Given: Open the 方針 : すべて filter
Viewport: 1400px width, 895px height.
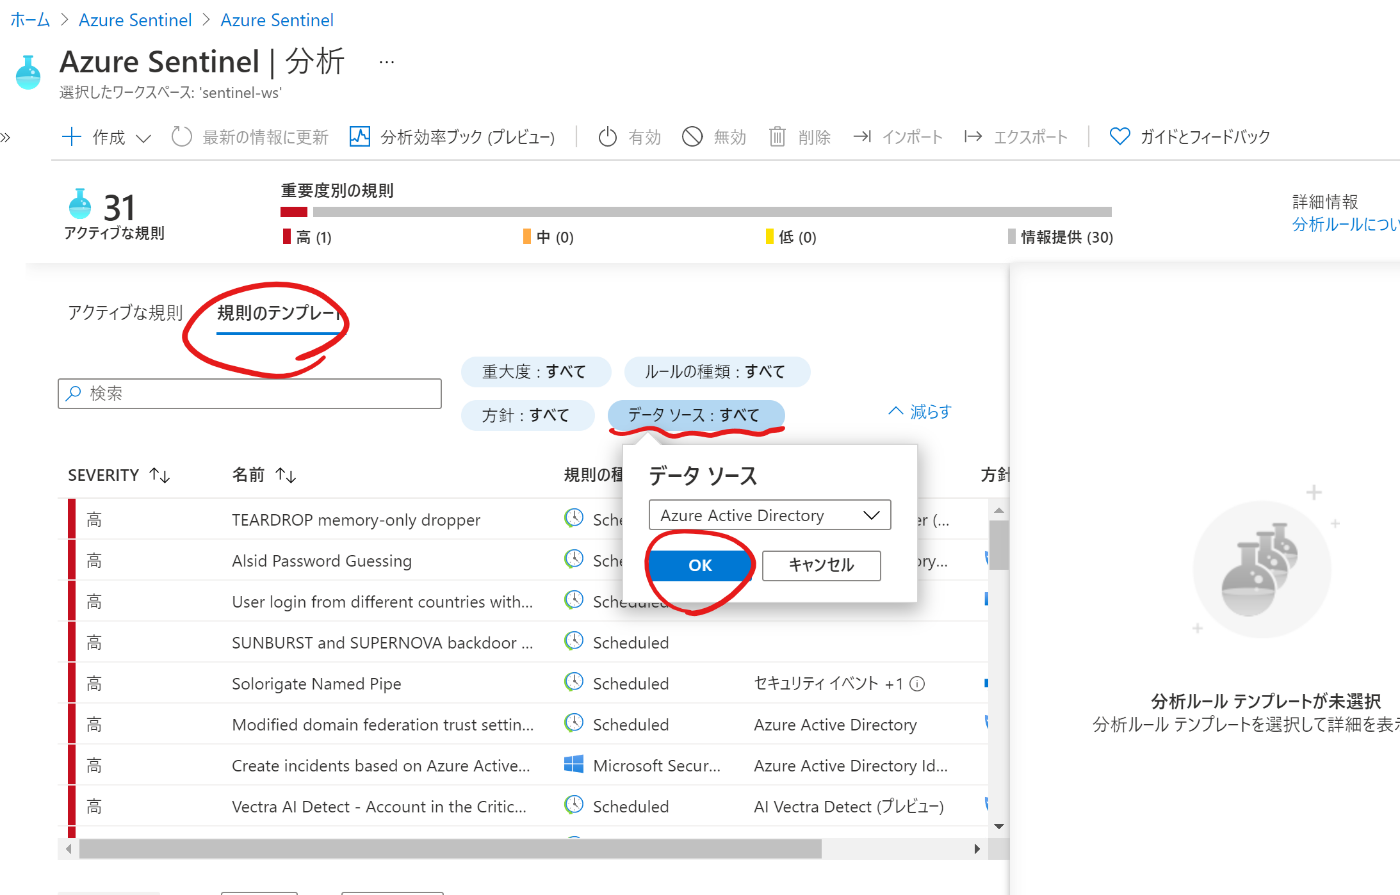Looking at the screenshot, I should coord(526,415).
